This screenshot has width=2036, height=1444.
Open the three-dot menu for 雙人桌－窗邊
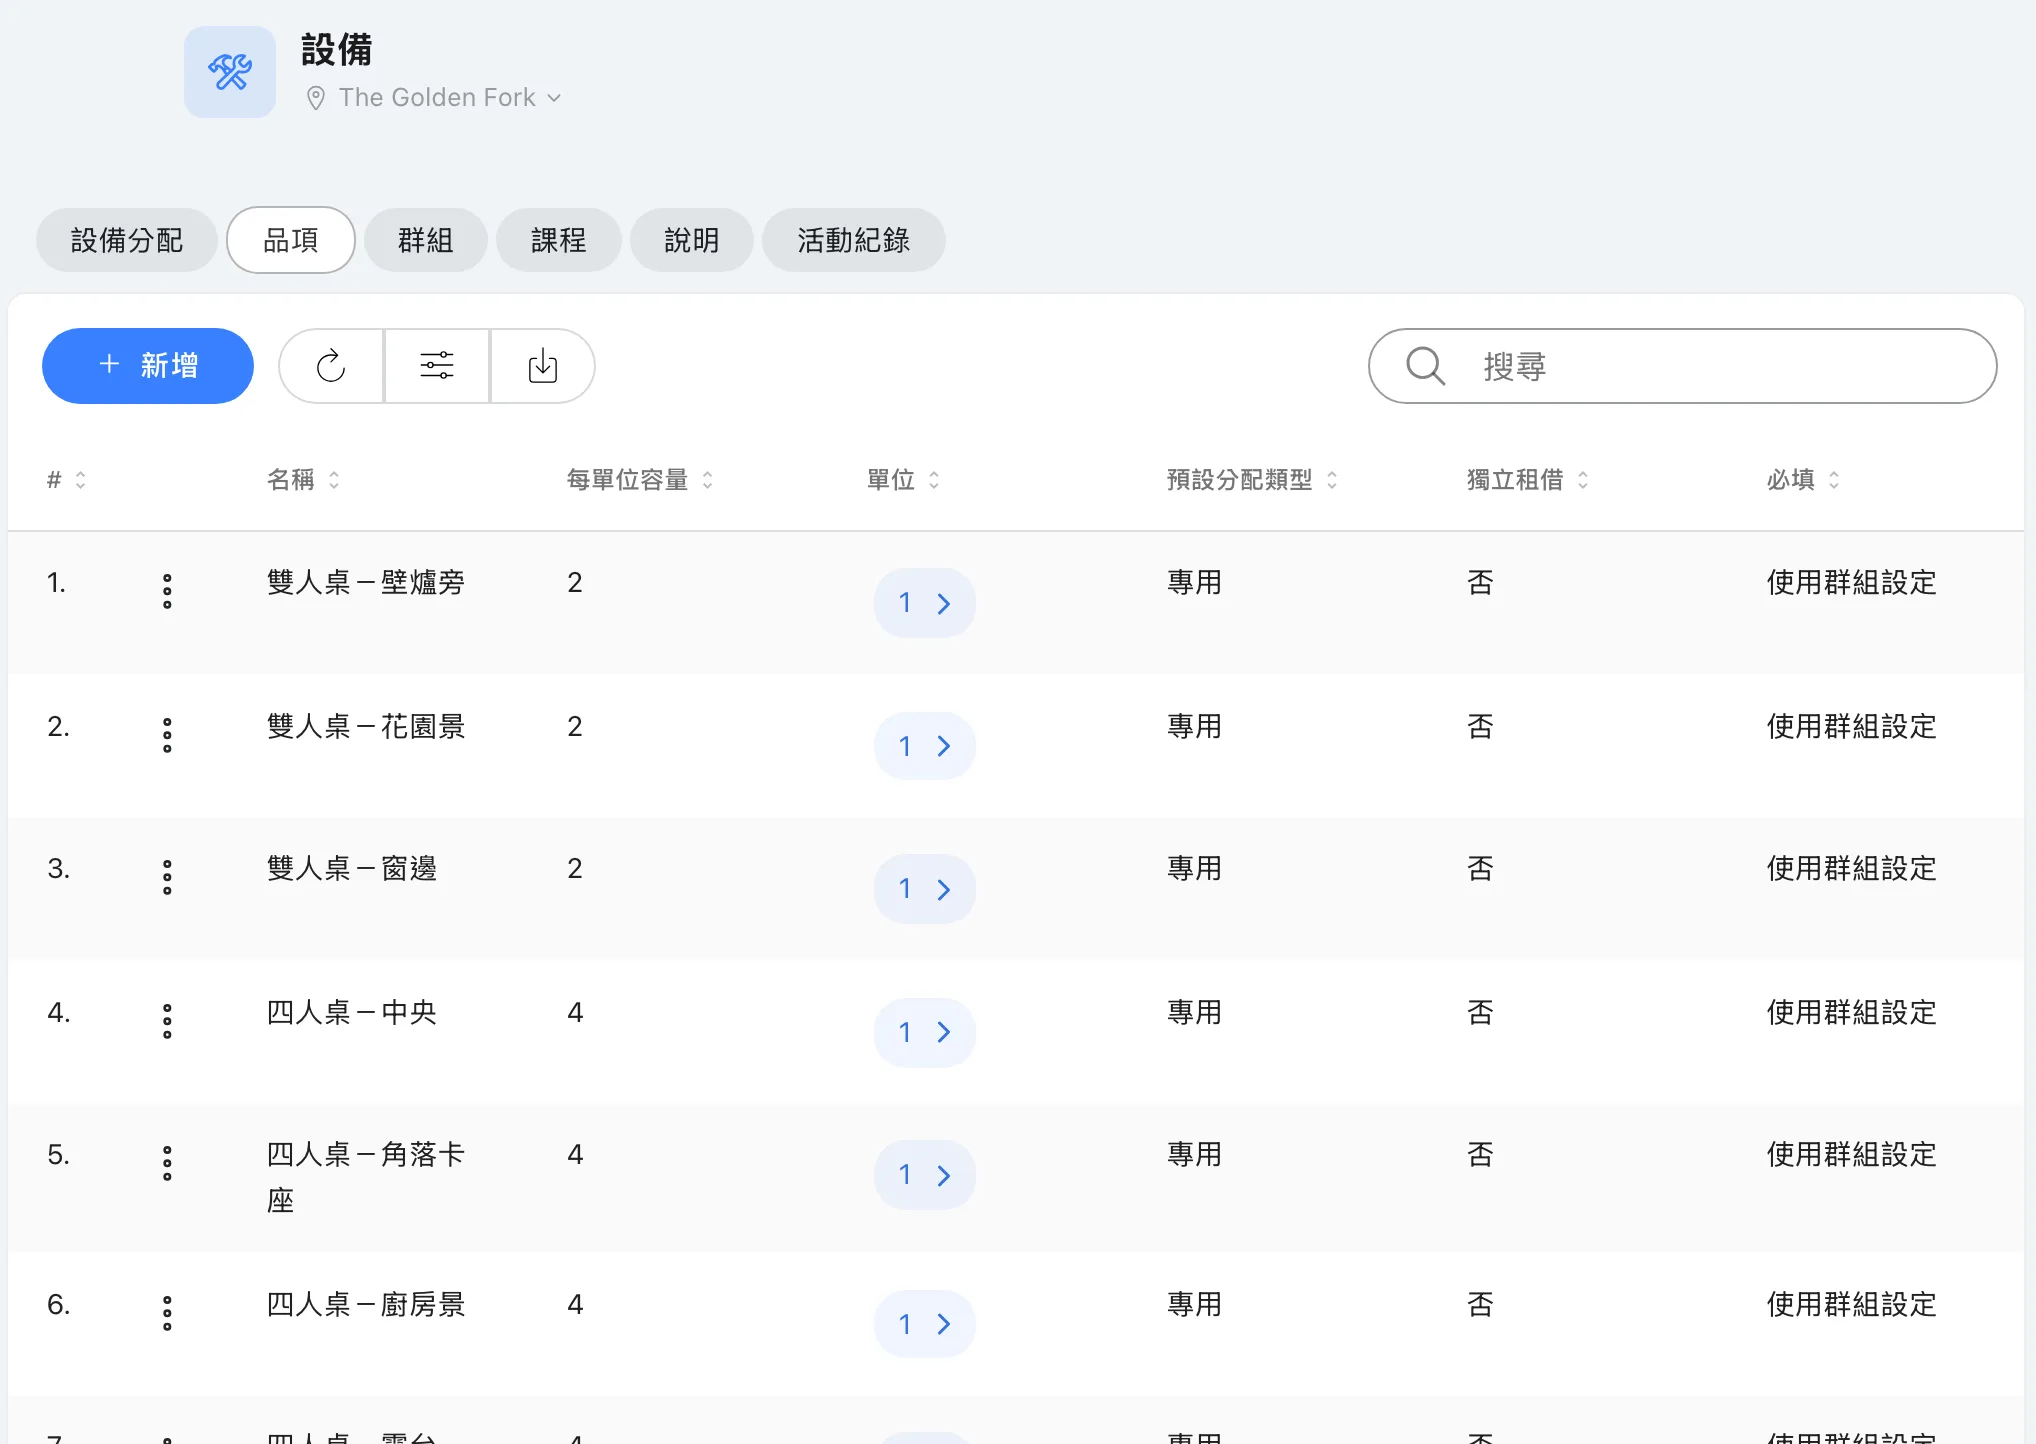tap(167, 877)
